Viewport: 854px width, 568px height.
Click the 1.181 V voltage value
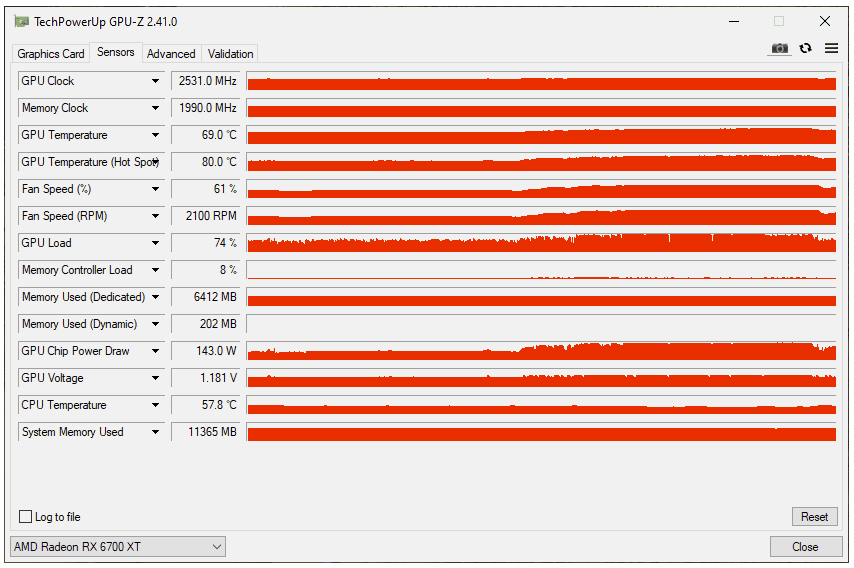[206, 378]
